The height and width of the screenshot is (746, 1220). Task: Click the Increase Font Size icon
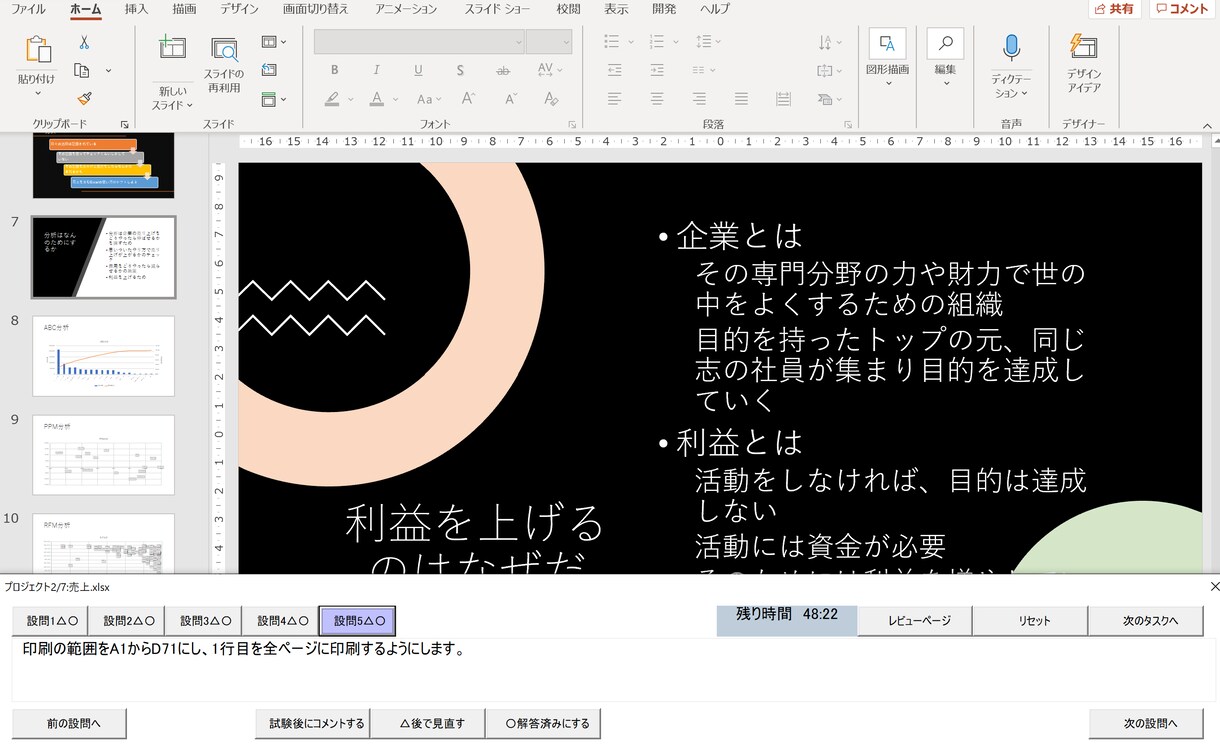(468, 99)
